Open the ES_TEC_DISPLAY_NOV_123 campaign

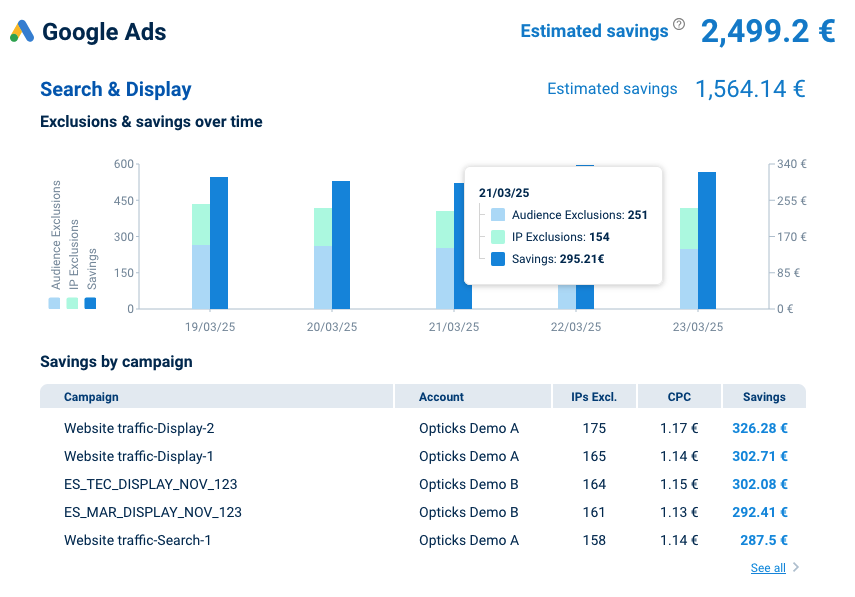point(150,484)
